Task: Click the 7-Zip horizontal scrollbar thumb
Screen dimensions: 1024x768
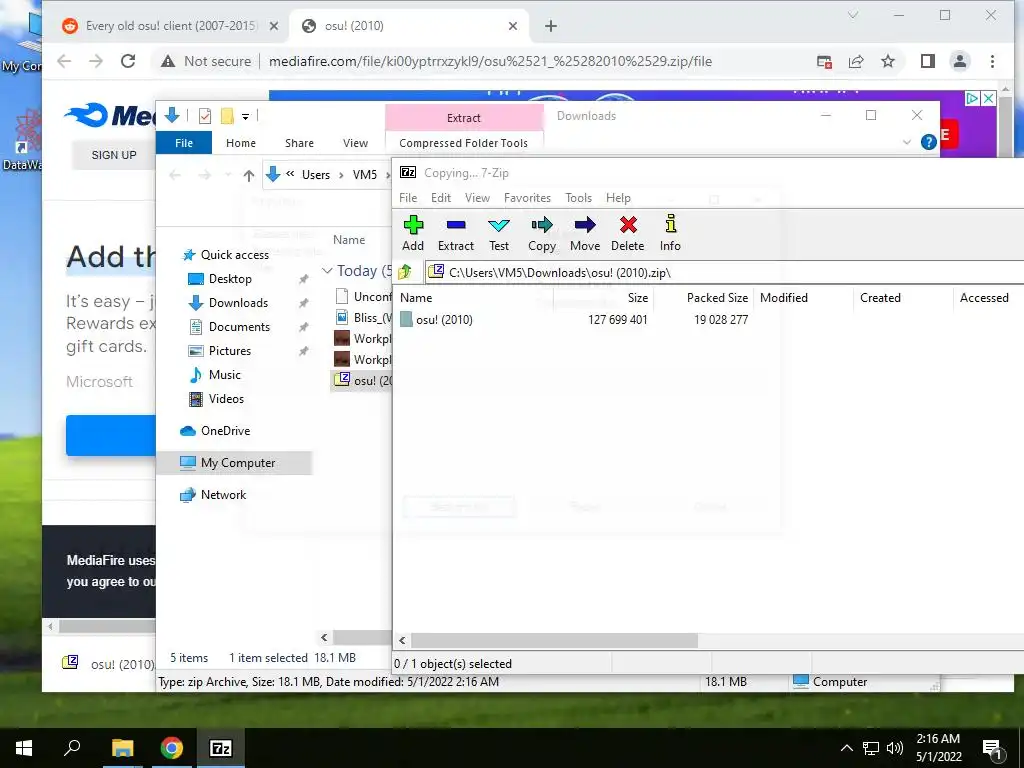Action: click(x=554, y=641)
